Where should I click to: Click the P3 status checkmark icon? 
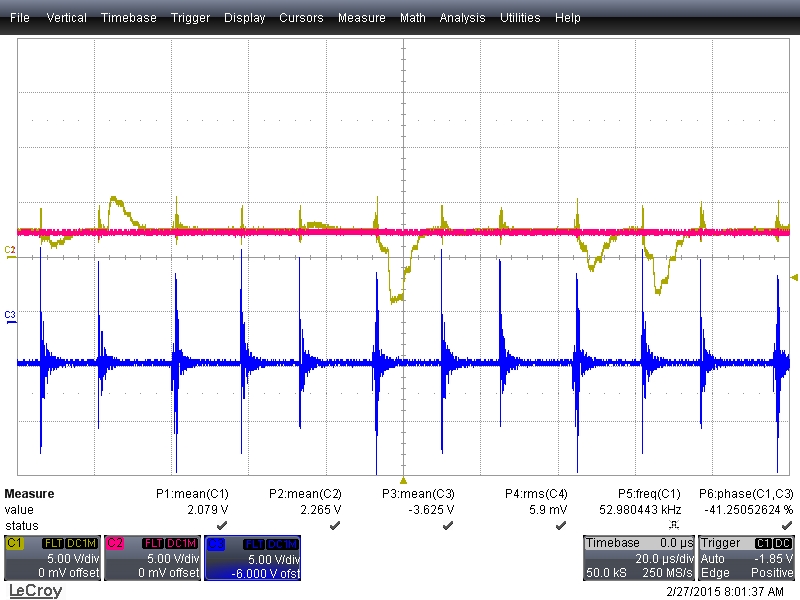[448, 525]
